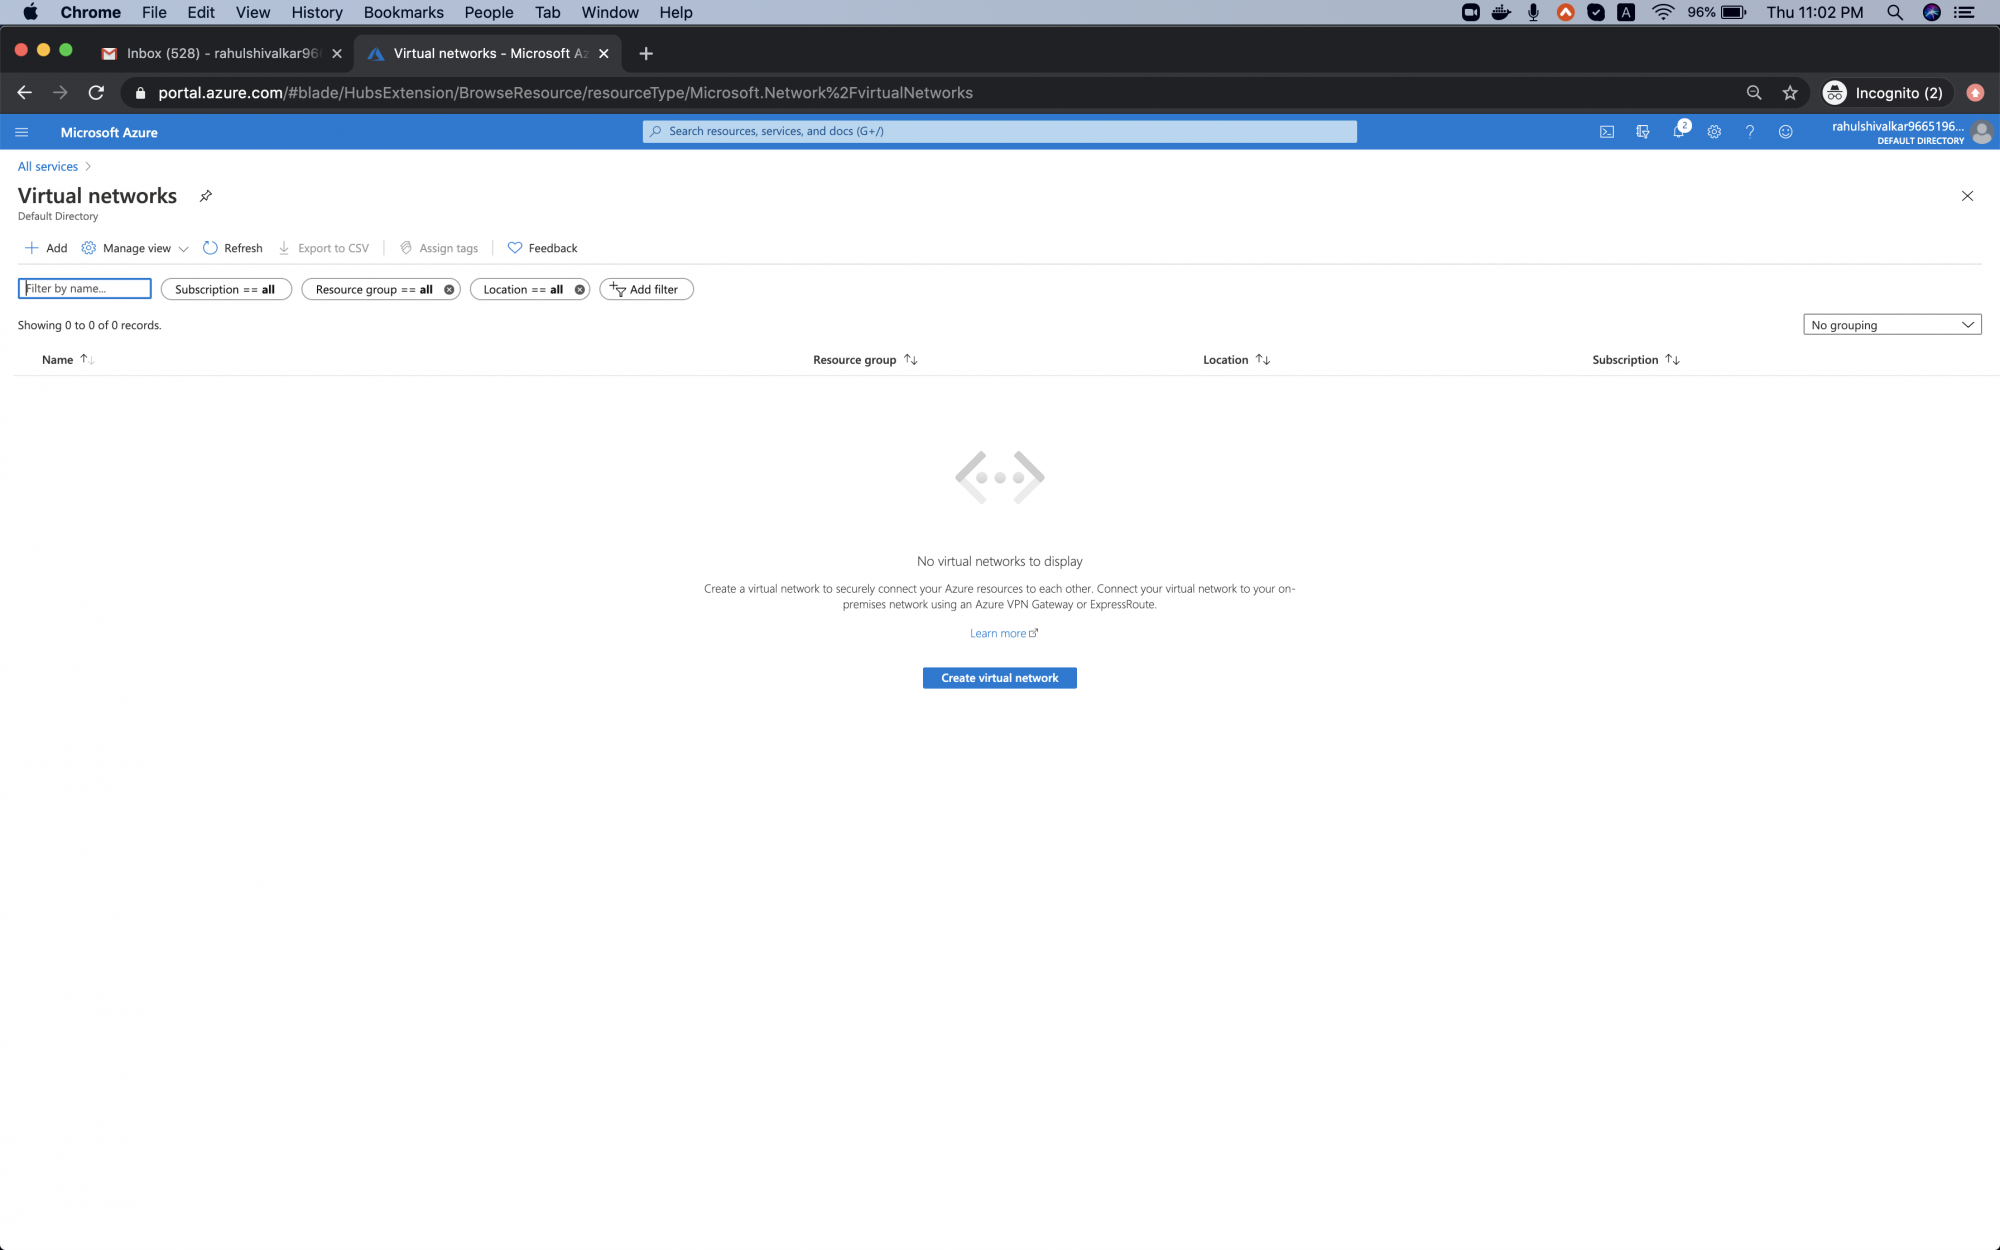Open the No grouping dropdown

(1891, 324)
